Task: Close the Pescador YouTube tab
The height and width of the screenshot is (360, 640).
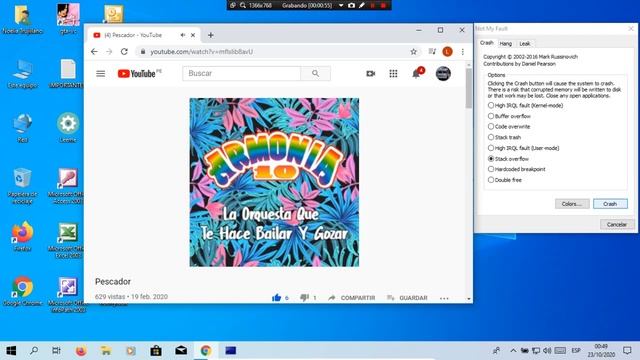Action: (193, 35)
